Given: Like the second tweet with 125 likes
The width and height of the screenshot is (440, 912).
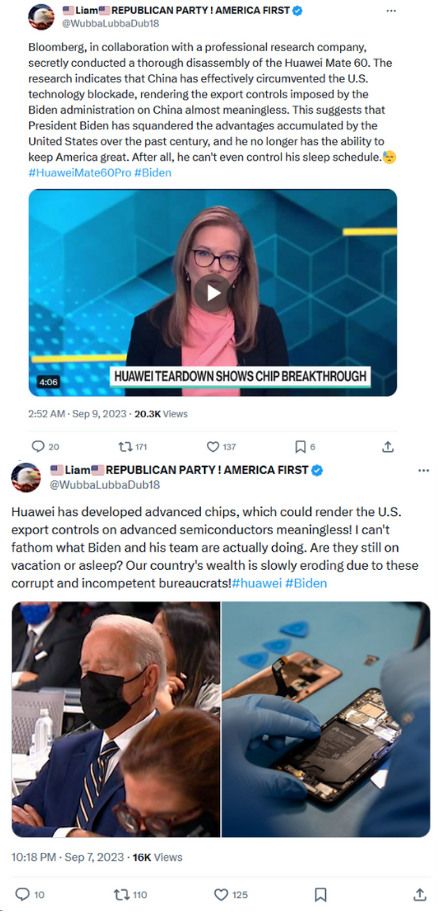Looking at the screenshot, I should coord(221,894).
